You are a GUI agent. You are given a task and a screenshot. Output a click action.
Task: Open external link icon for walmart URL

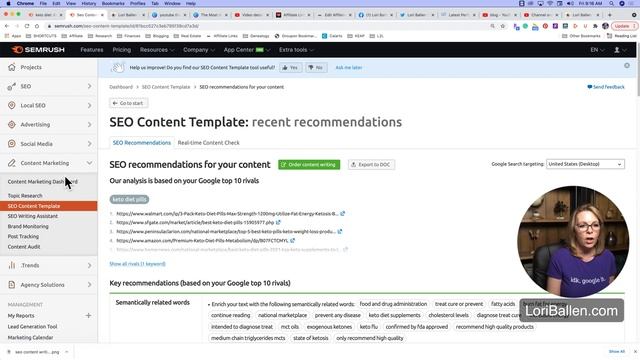[x=343, y=213]
